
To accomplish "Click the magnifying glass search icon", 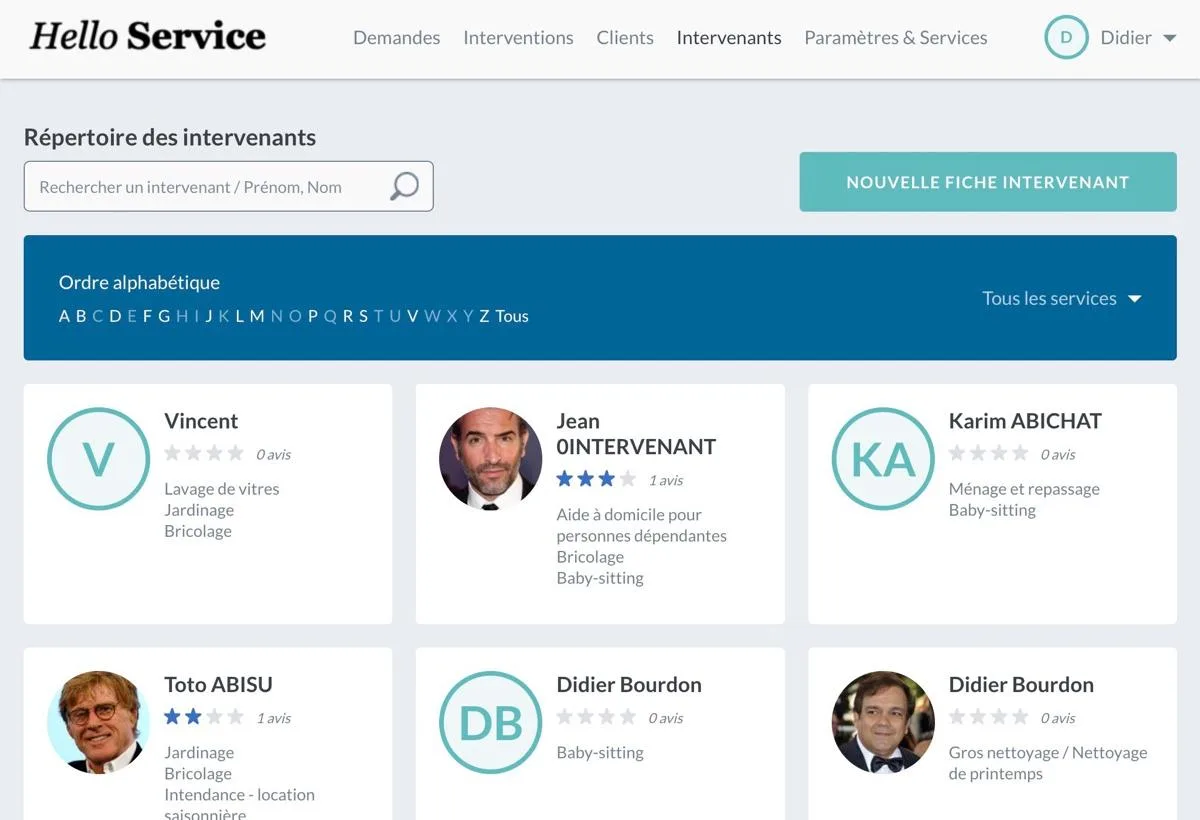I will tap(404, 186).
